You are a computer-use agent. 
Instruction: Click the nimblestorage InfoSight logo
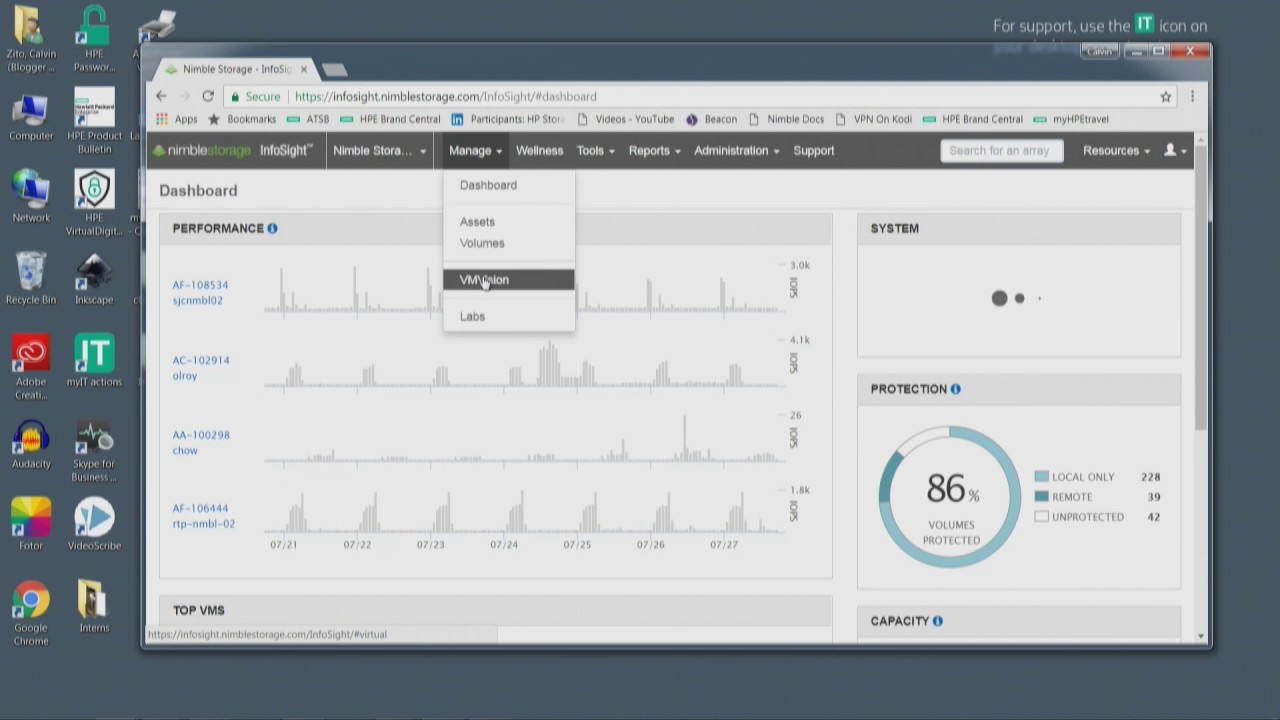pyautogui.click(x=232, y=150)
